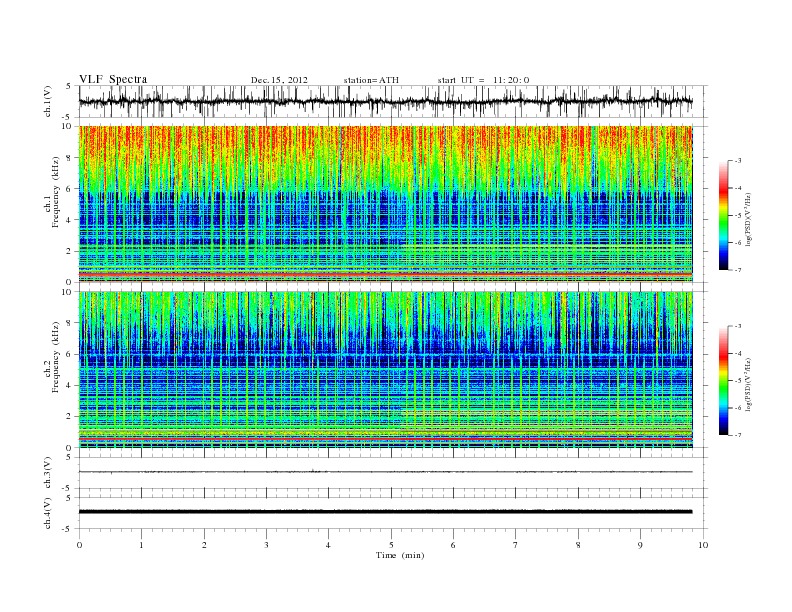792x612 pixels.
Task: Click the "ch.3(V)" waveform axis label
Action: [x=48, y=473]
